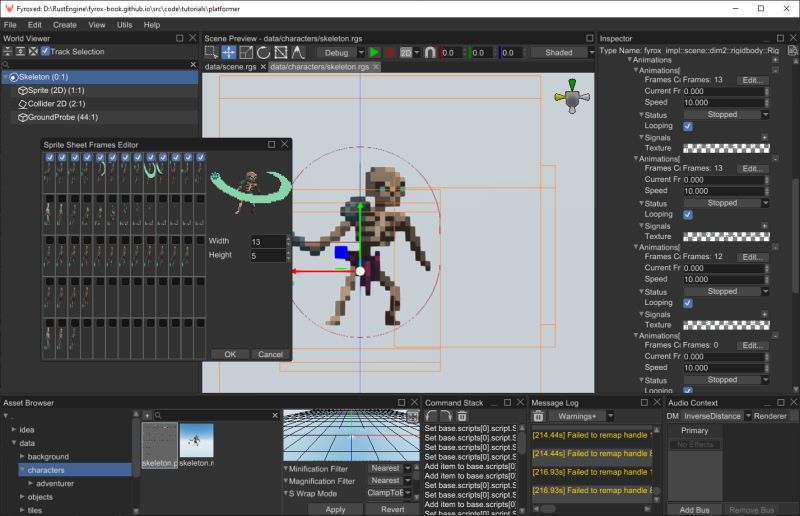Click OK in Sprite Sheet Frames Editor
The height and width of the screenshot is (516, 800).
click(230, 354)
